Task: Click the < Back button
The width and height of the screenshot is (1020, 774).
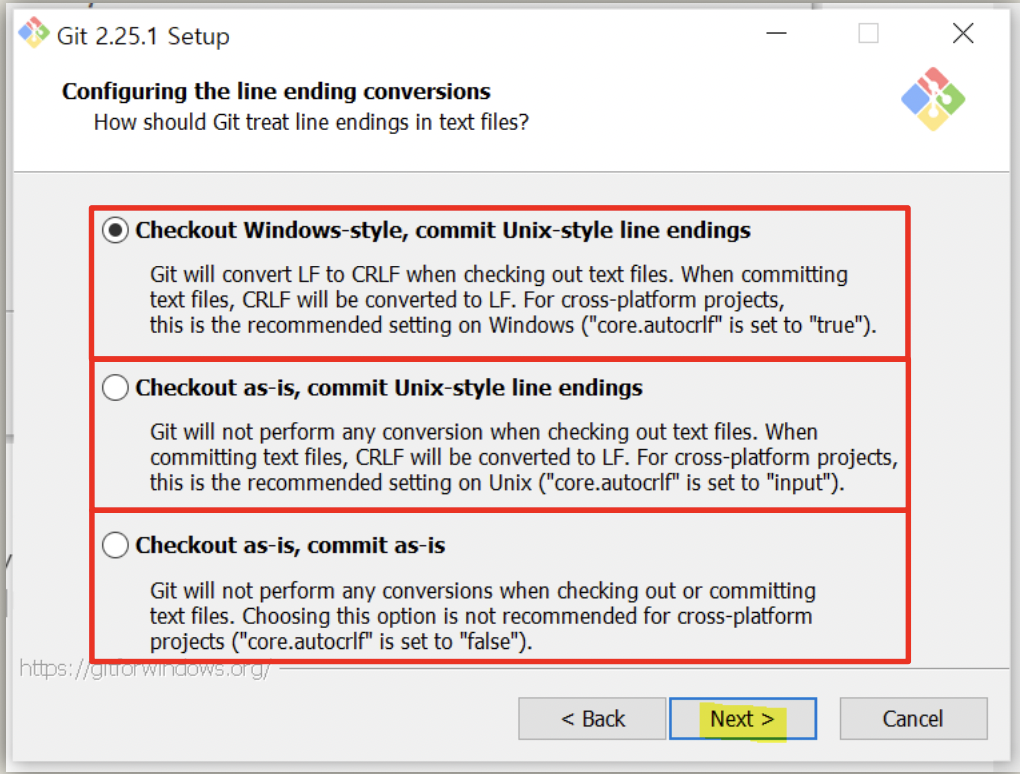Action: pyautogui.click(x=591, y=719)
